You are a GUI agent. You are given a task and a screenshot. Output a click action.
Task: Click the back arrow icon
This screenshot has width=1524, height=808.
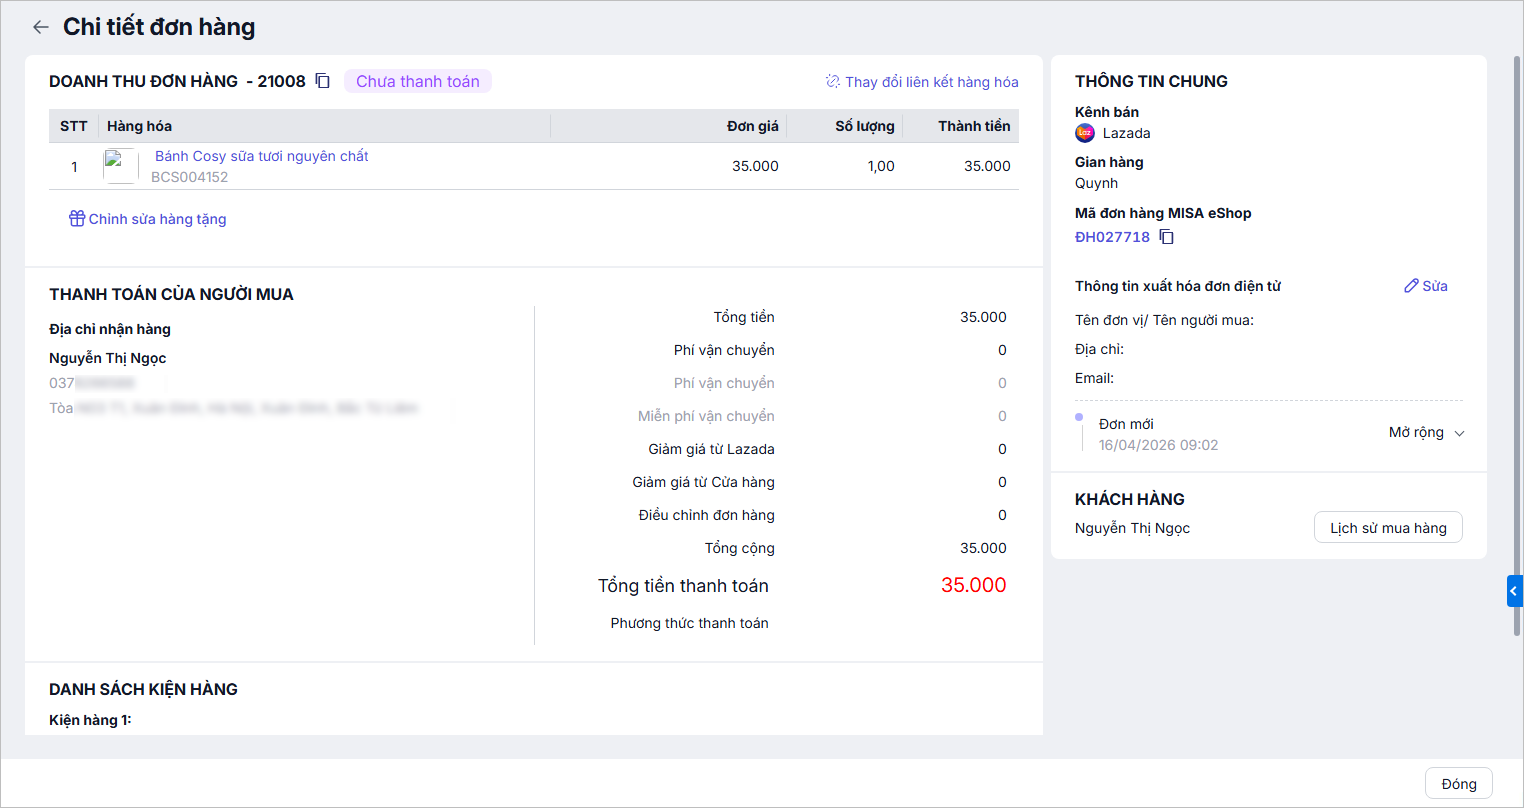pyautogui.click(x=40, y=28)
